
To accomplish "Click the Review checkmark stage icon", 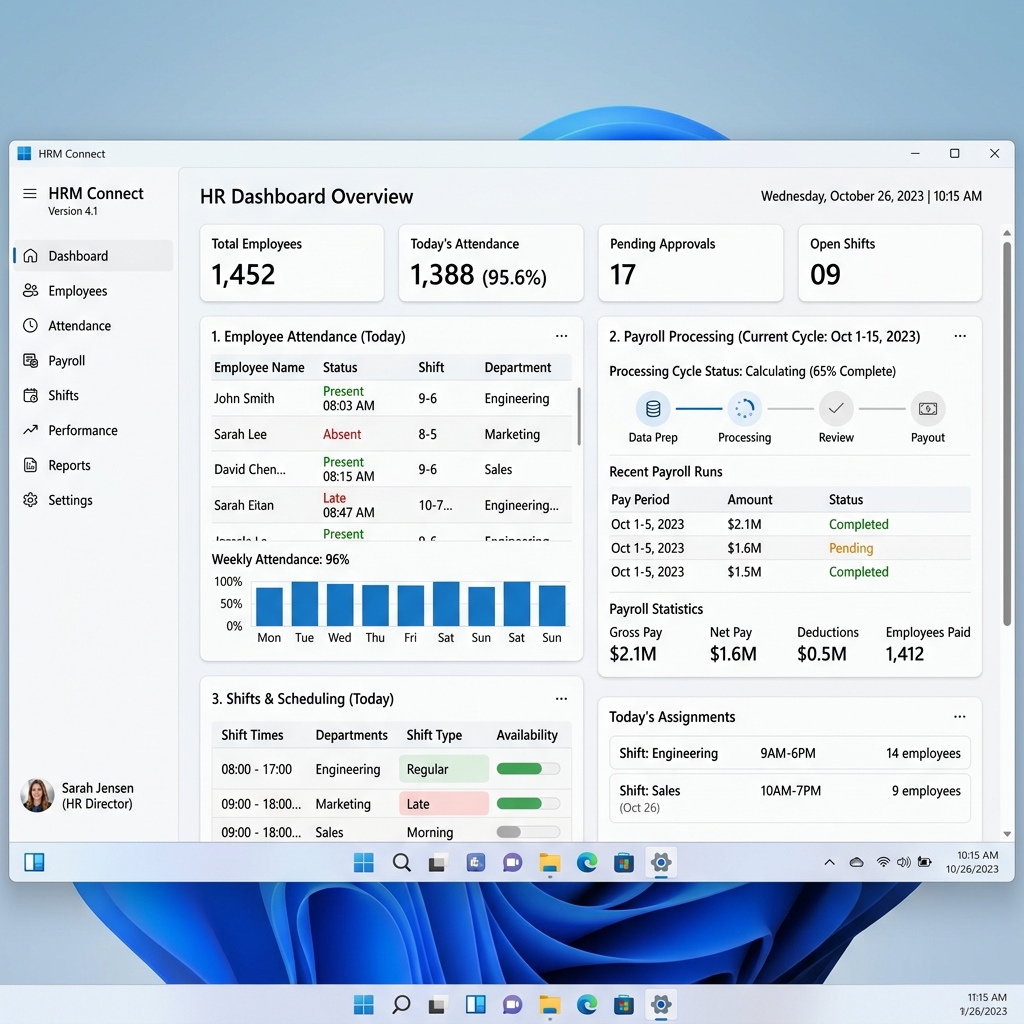I will (836, 410).
